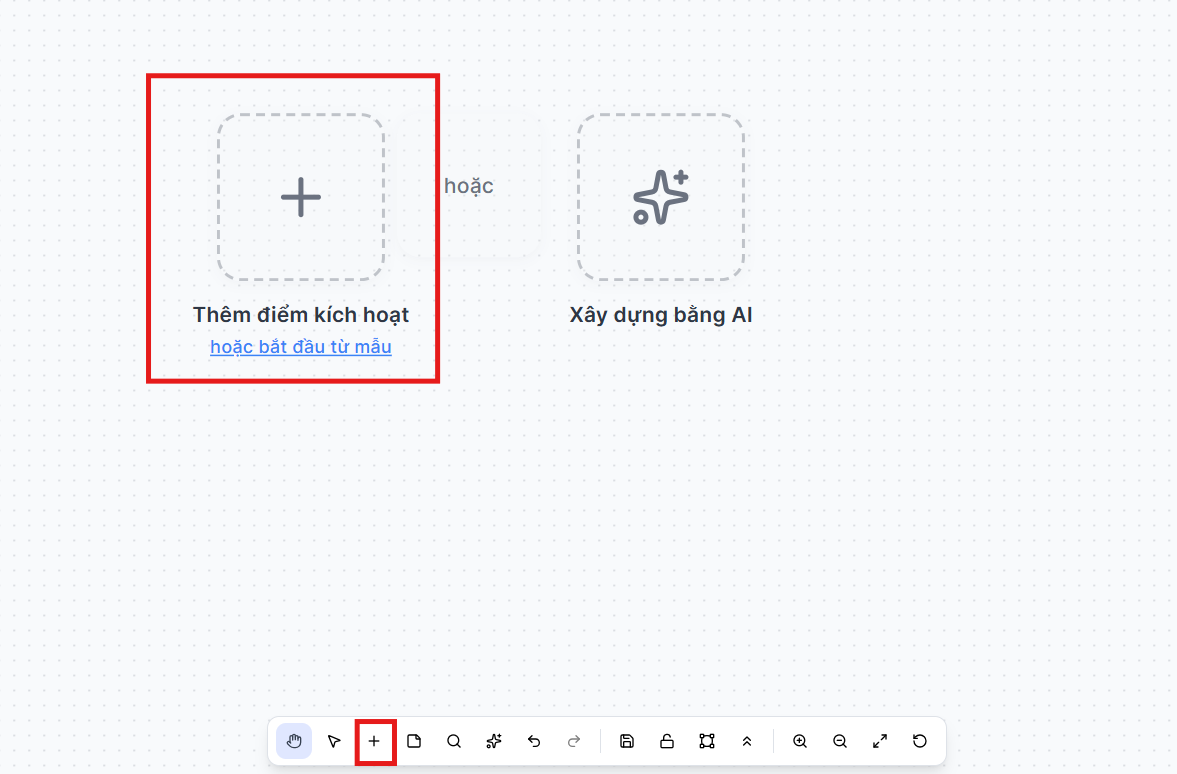Toggle the canvas lock icon
The width and height of the screenshot is (1177, 774).
[x=667, y=741]
